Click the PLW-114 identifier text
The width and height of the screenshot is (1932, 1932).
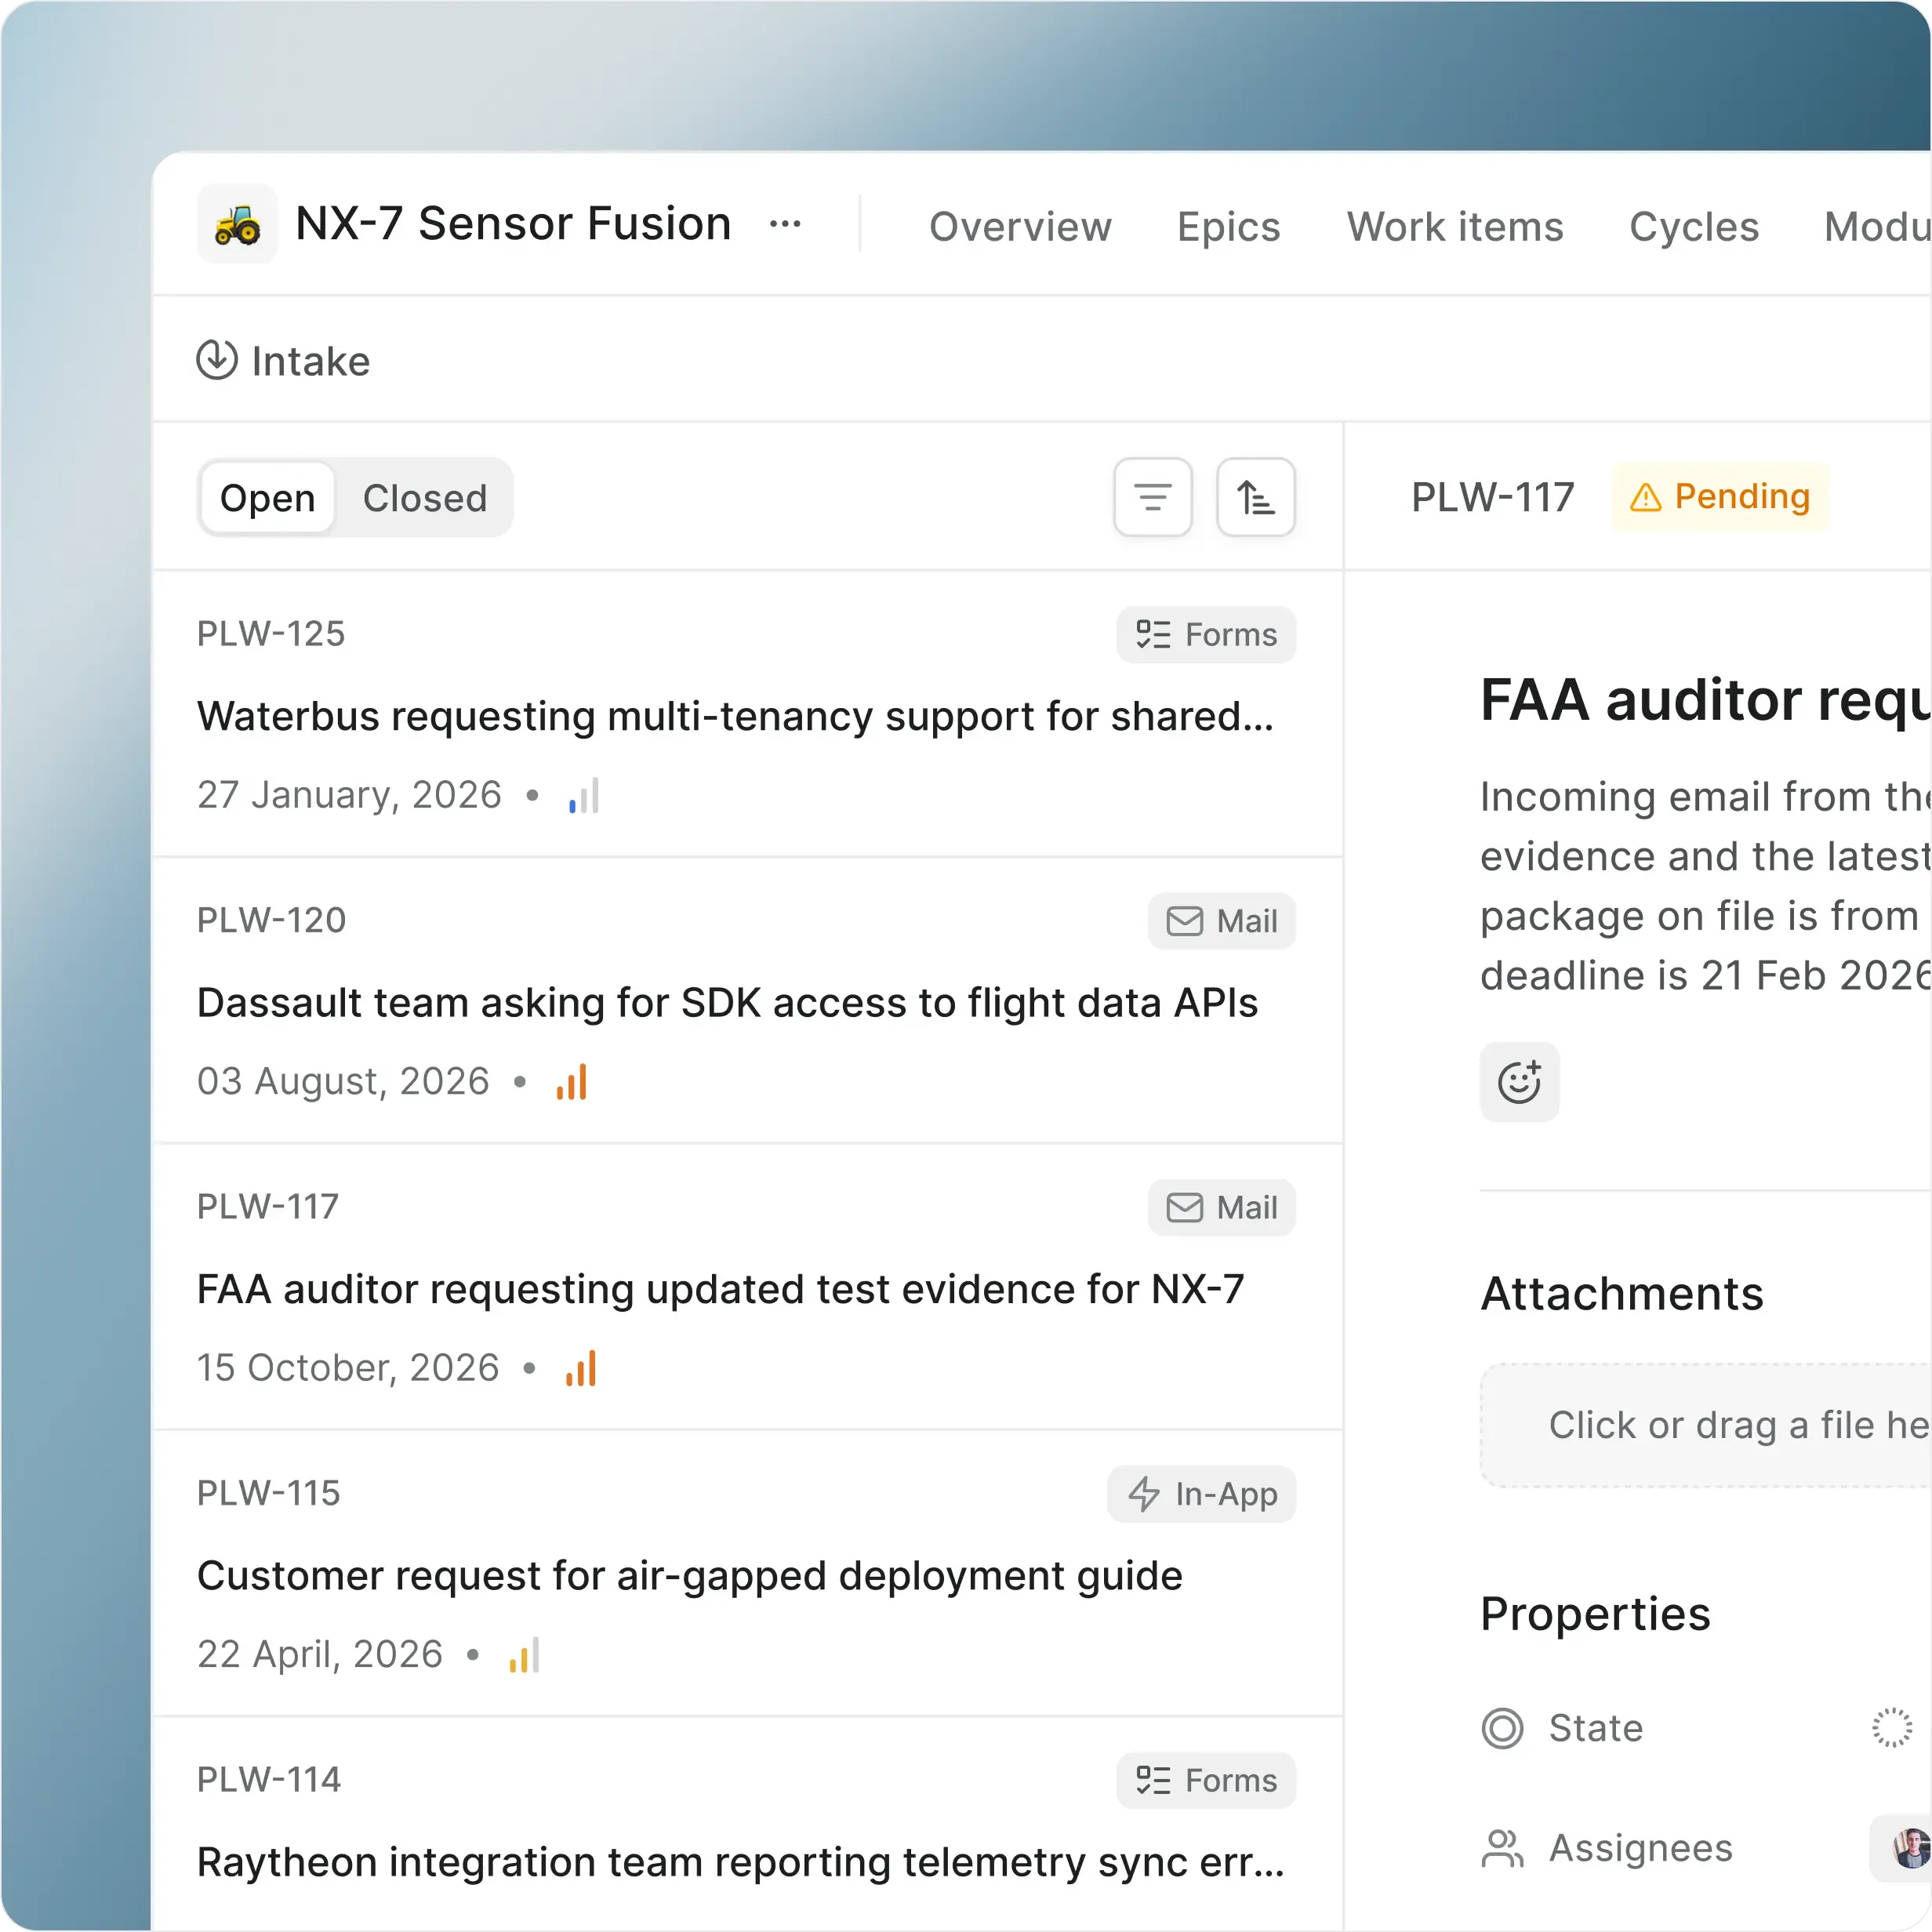pos(269,1779)
